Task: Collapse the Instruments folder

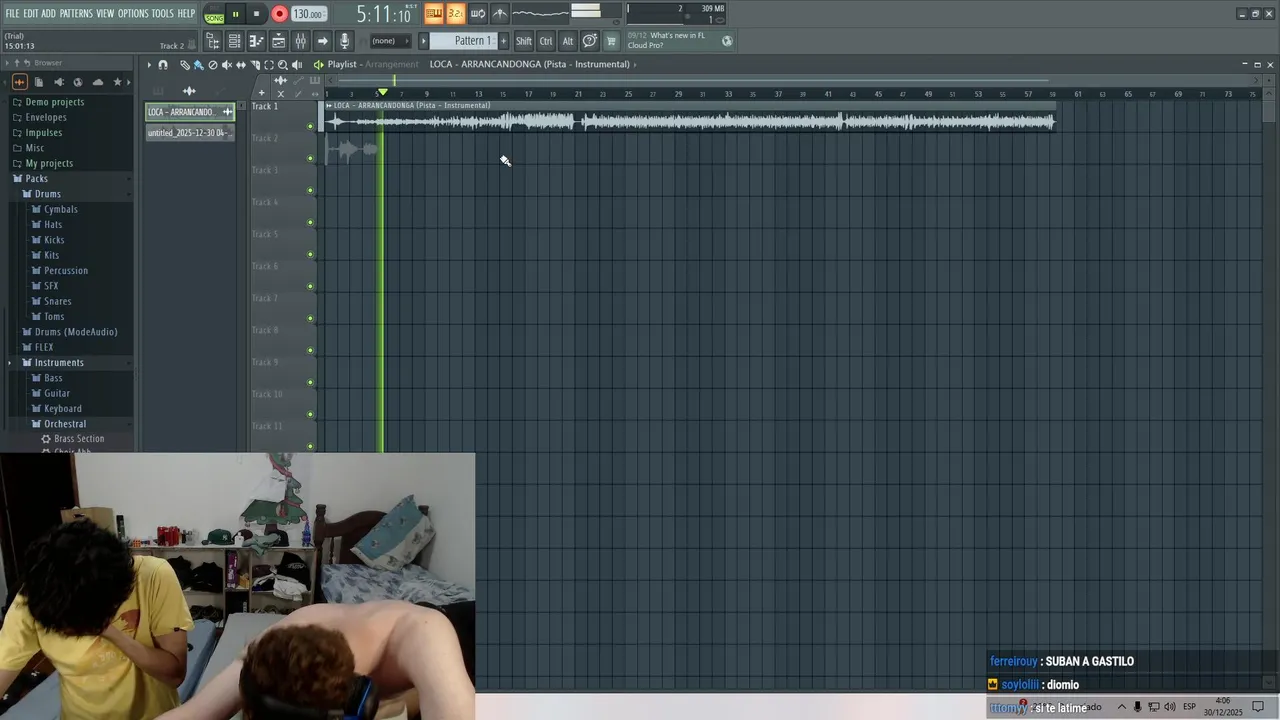Action: click(59, 362)
